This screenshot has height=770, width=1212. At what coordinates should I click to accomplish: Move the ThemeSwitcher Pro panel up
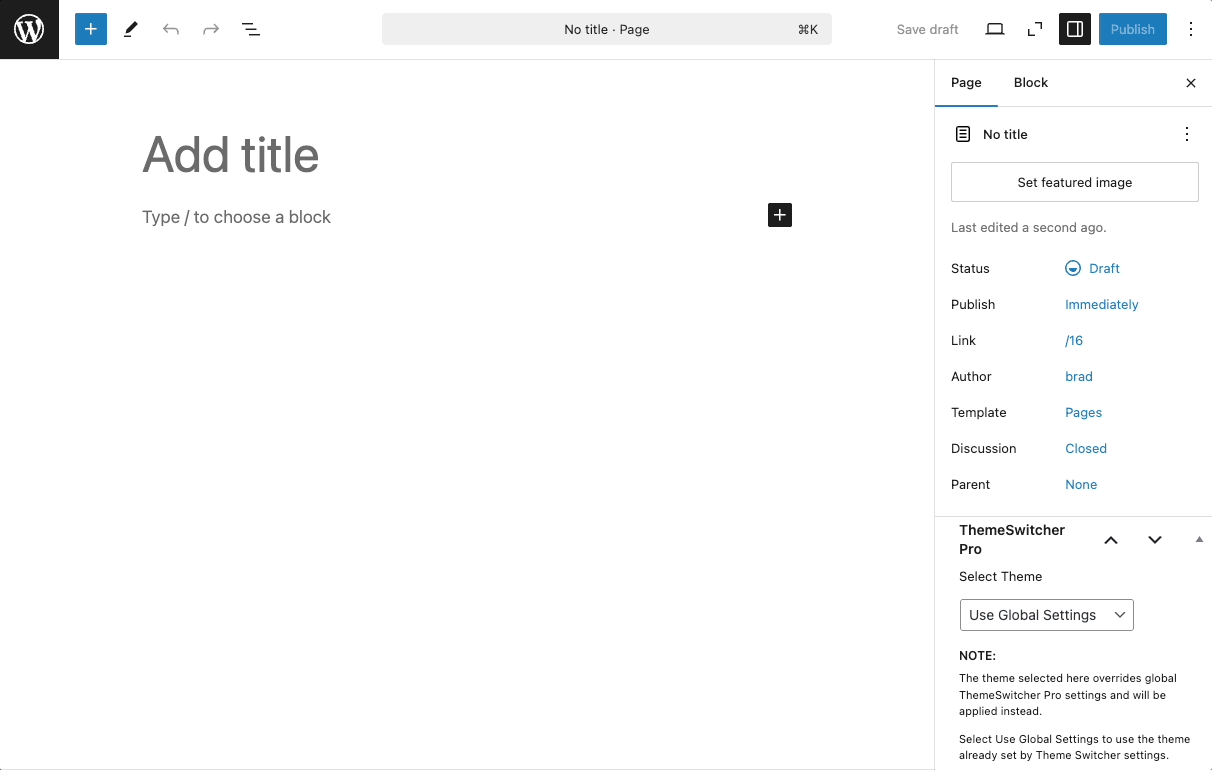click(x=1111, y=540)
